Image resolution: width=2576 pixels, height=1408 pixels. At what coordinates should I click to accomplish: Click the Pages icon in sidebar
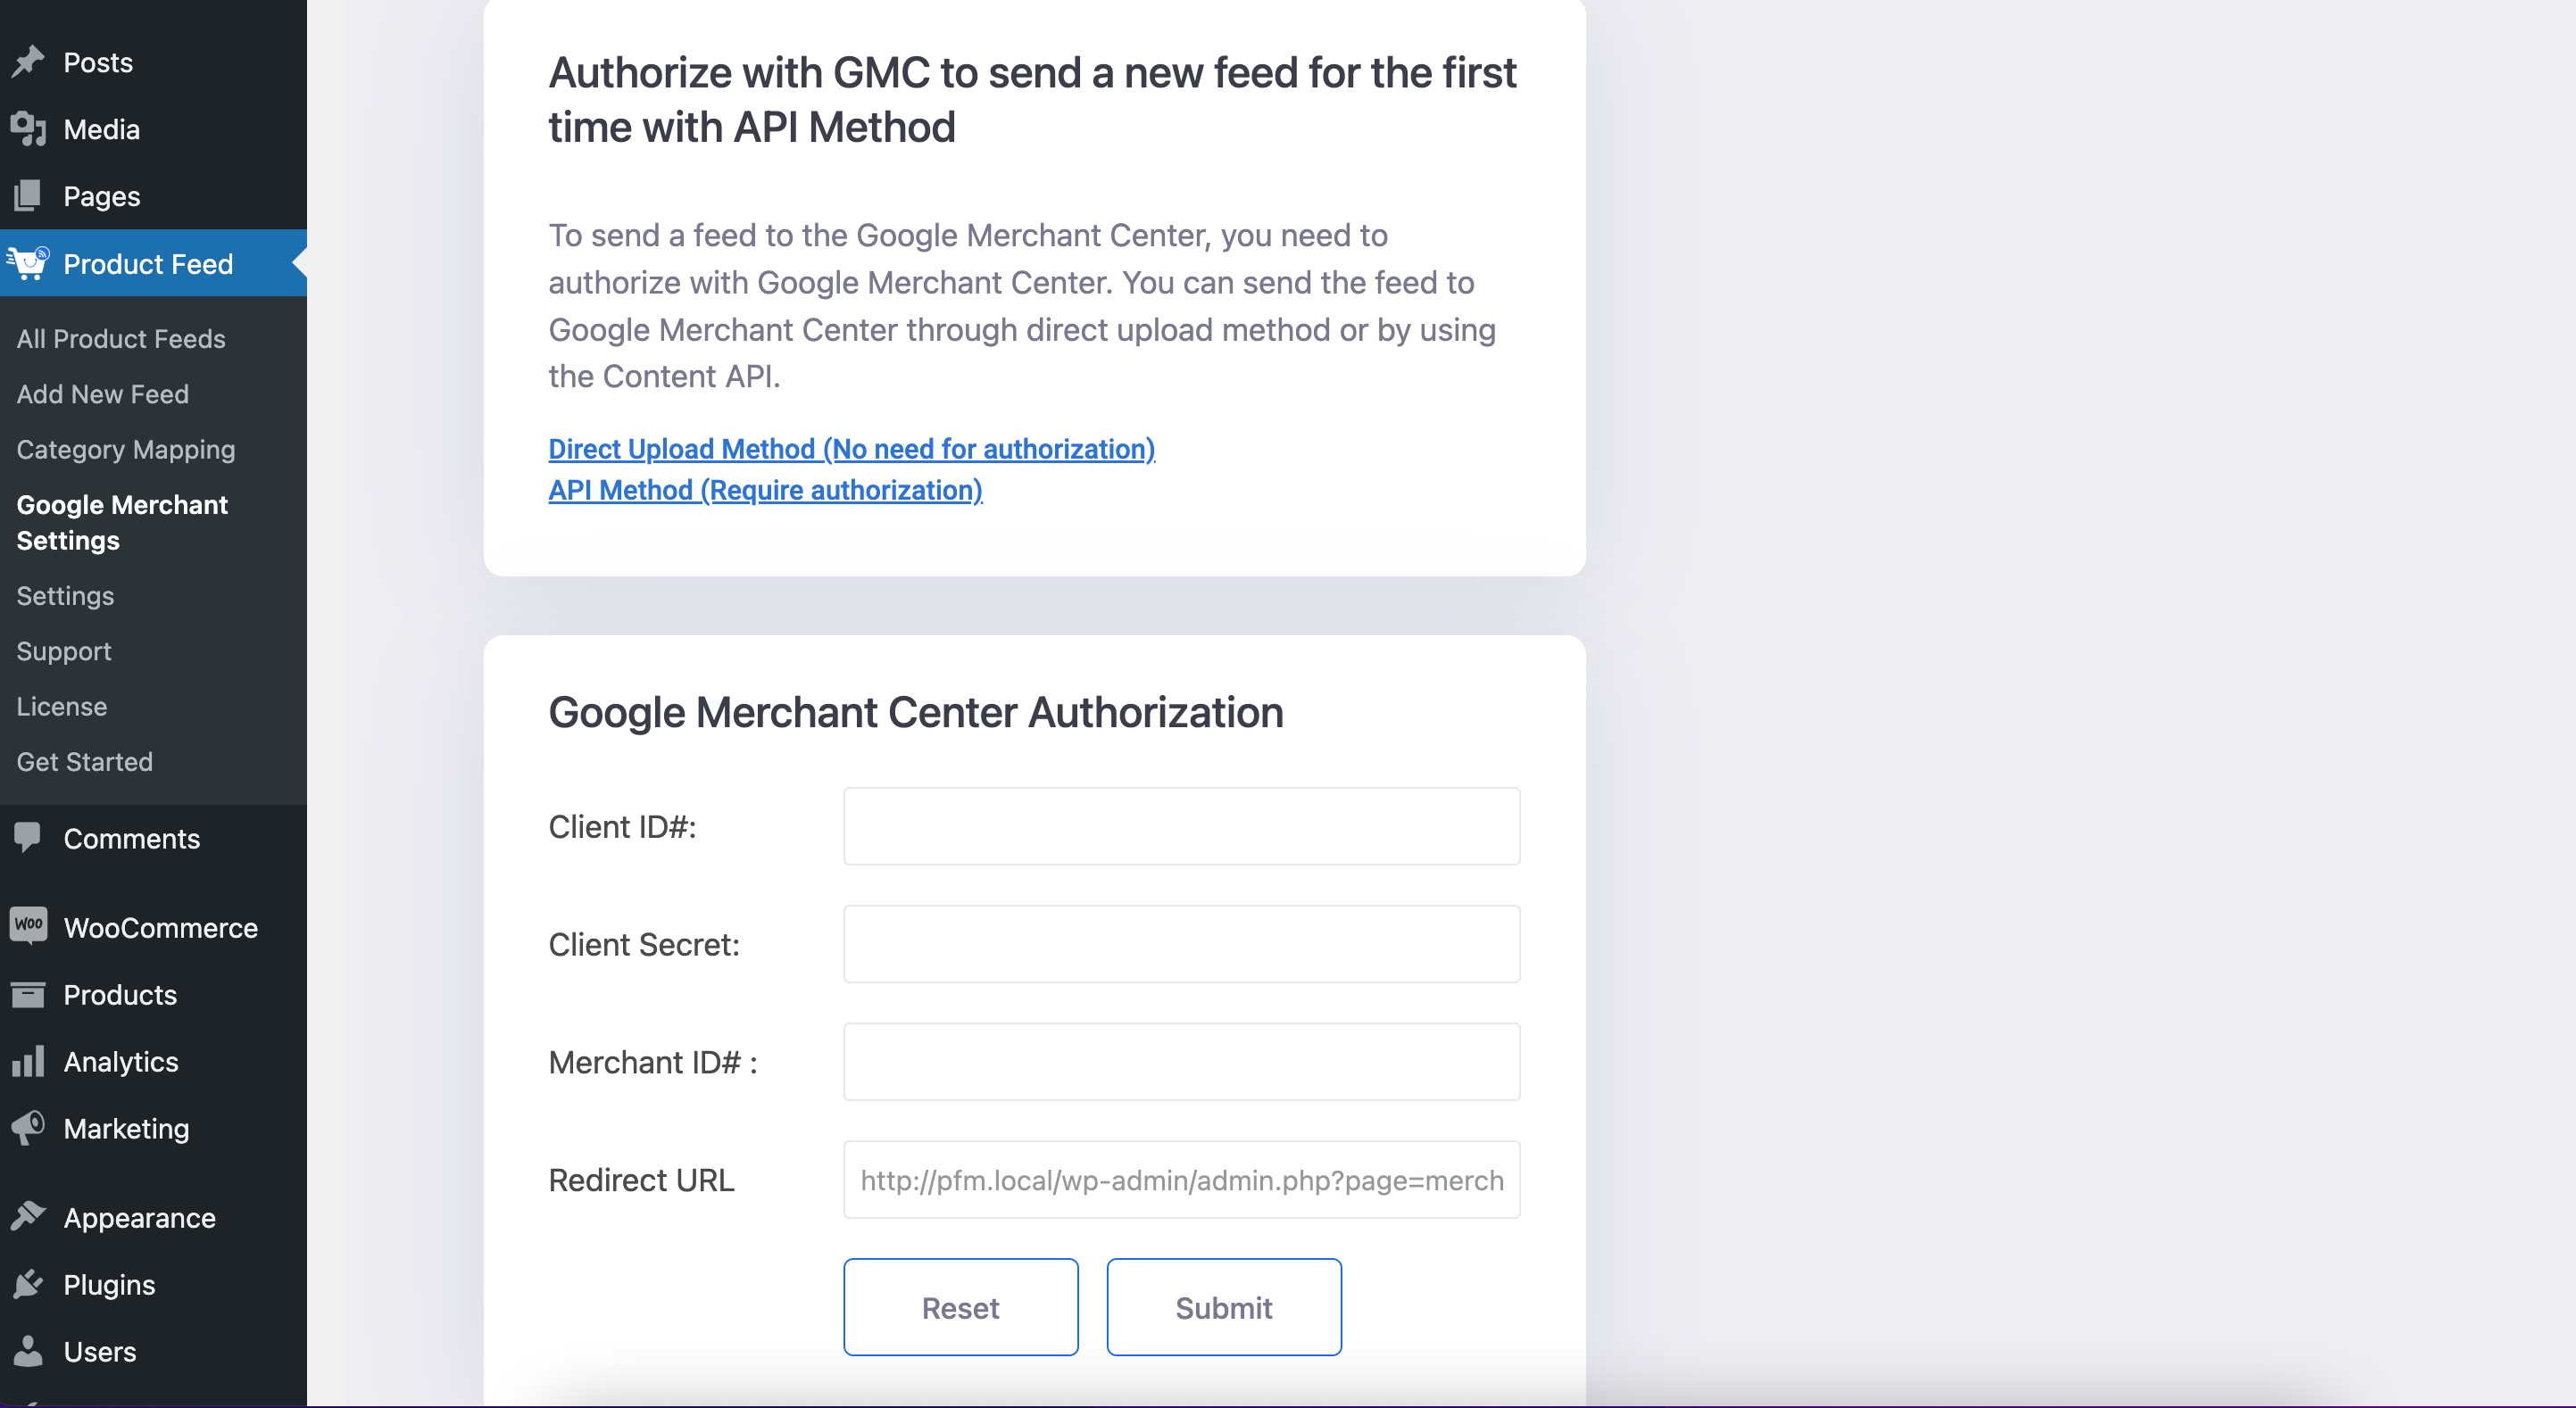28,196
